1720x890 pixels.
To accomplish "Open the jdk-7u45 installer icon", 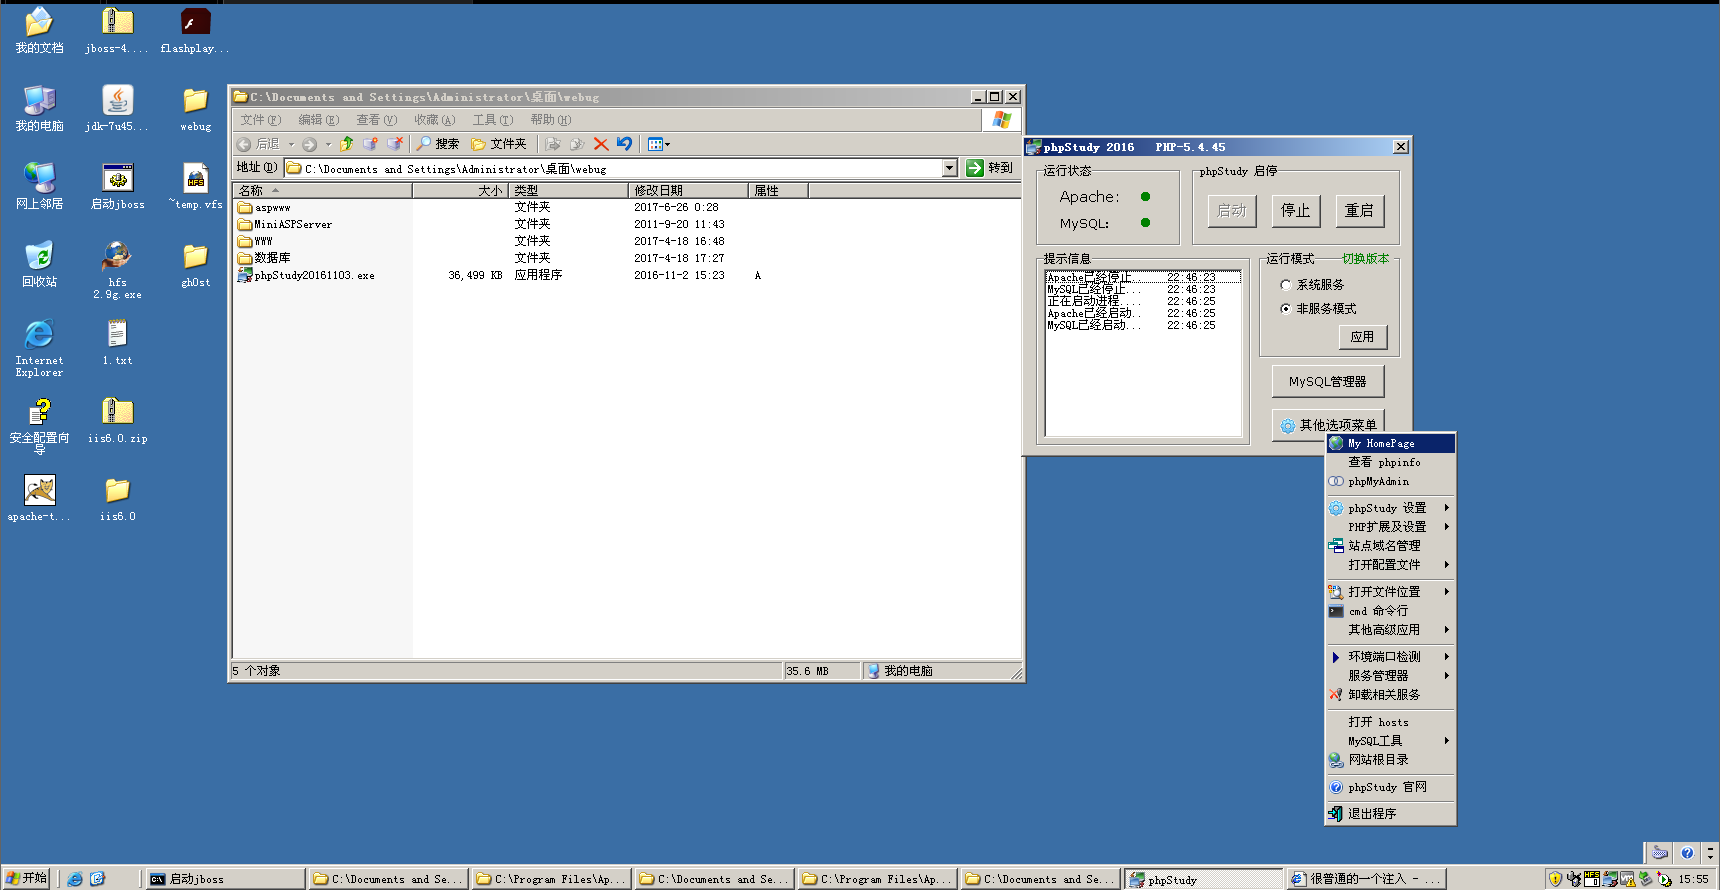I will tap(117, 109).
